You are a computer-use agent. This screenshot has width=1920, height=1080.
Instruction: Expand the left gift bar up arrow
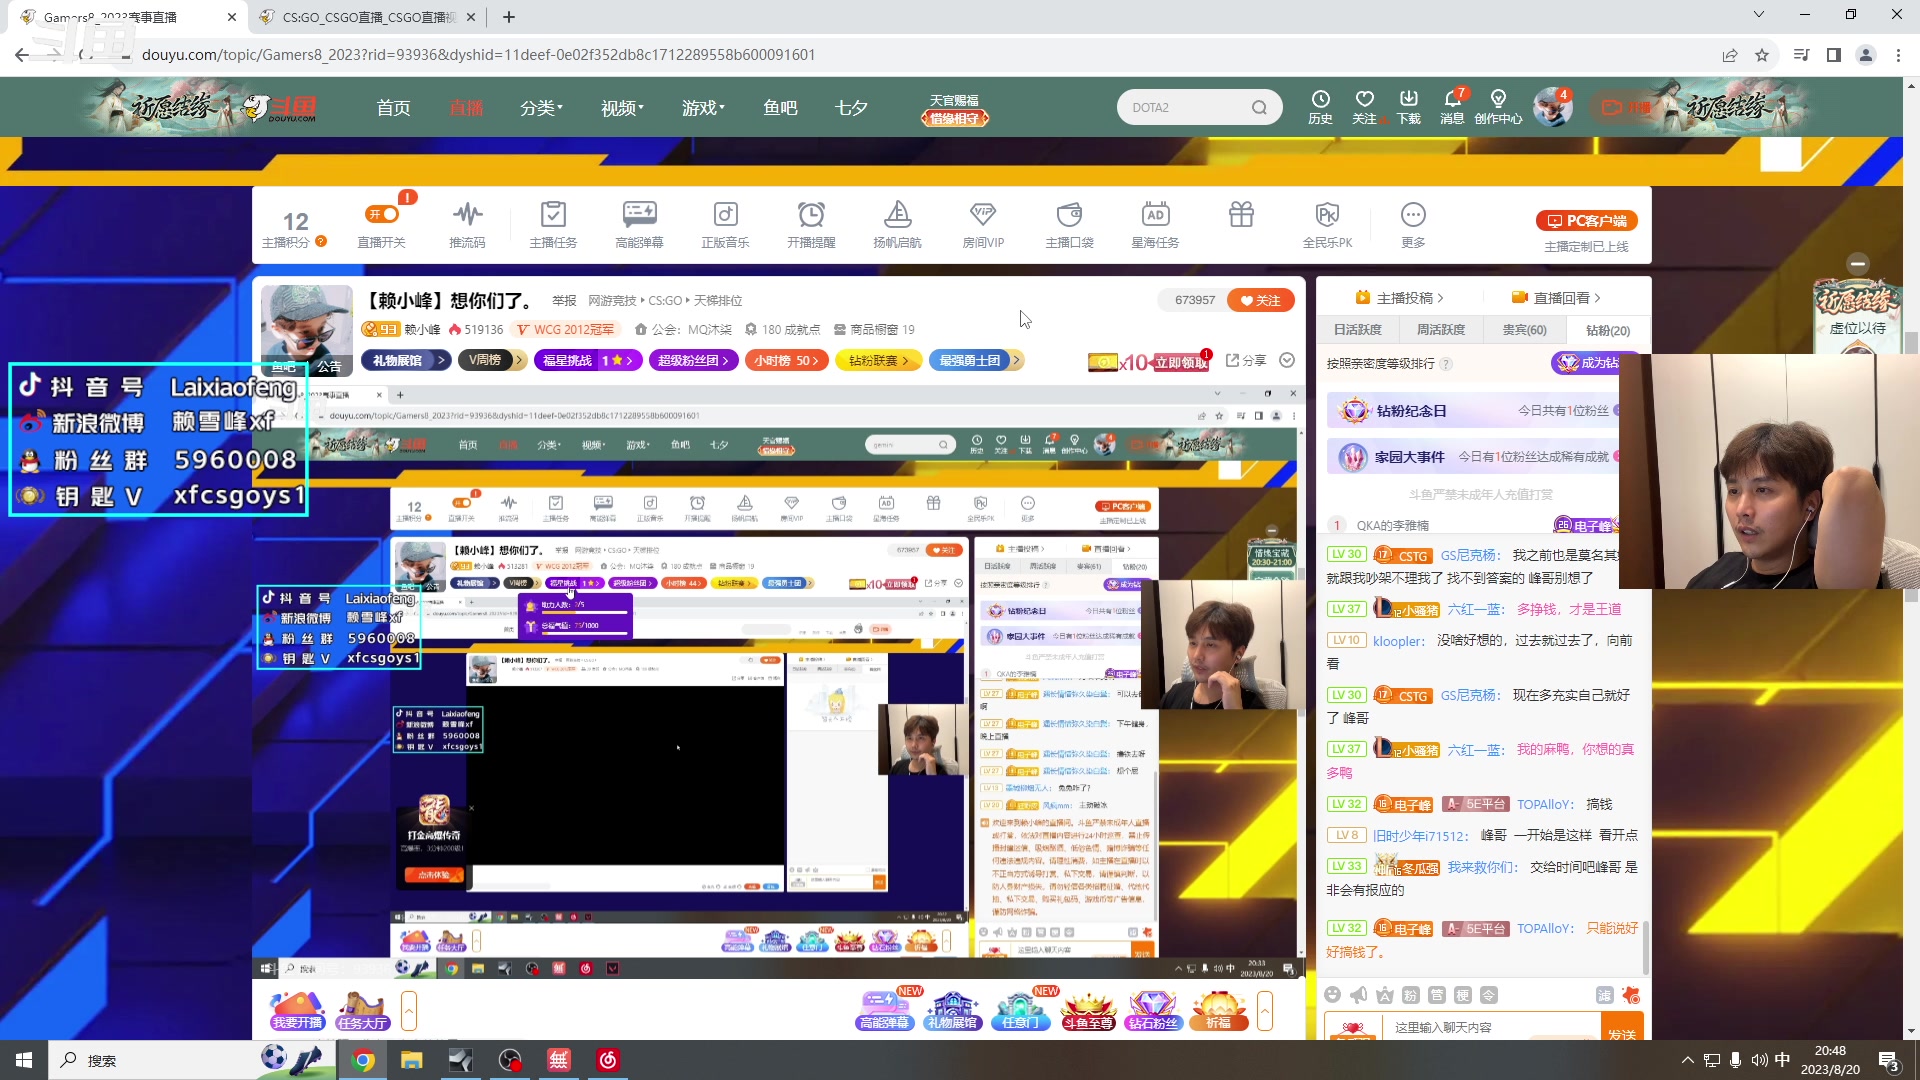click(408, 1011)
